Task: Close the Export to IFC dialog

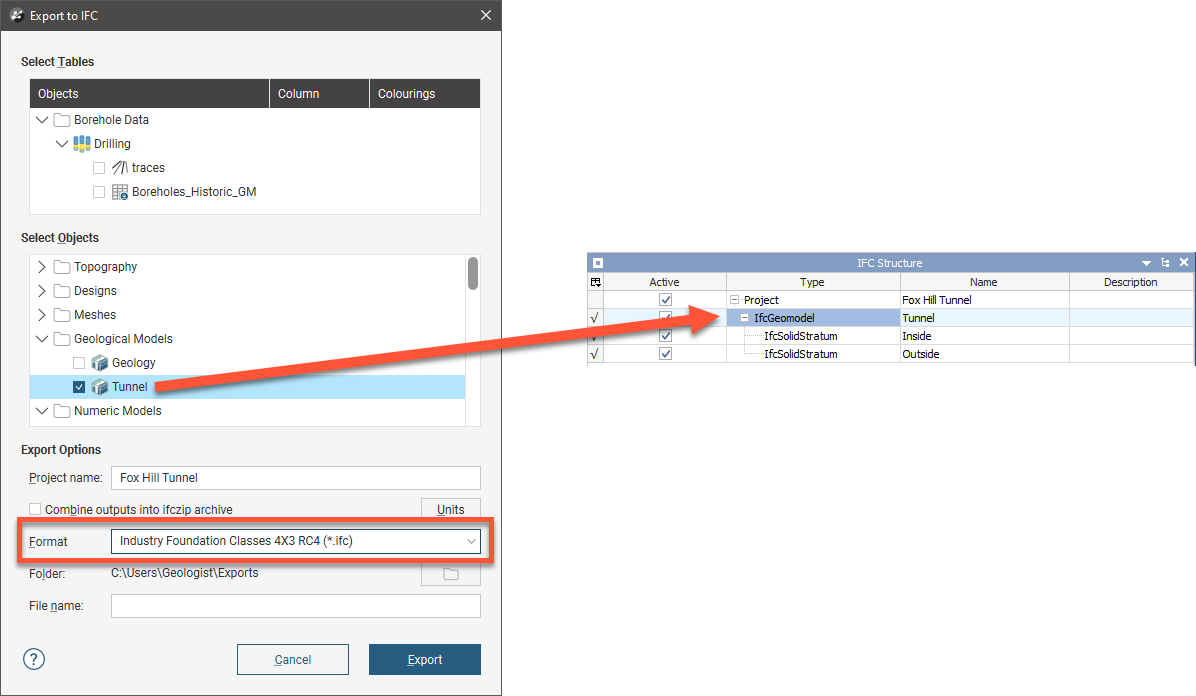Action: (486, 15)
